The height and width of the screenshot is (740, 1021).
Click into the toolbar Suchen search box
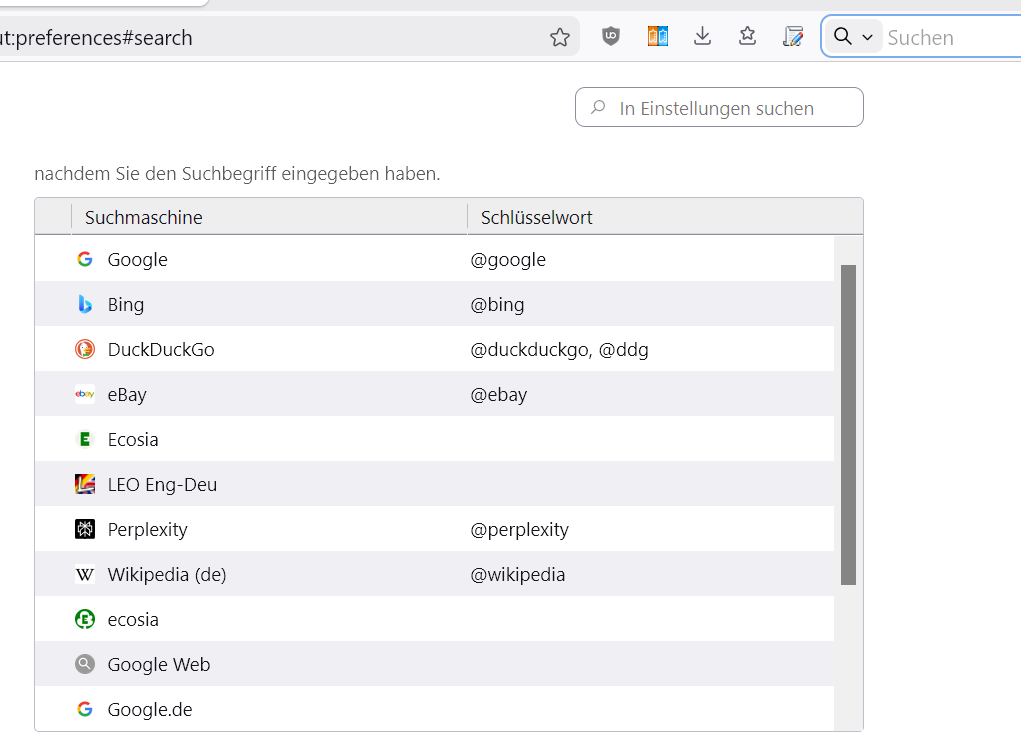pos(950,37)
